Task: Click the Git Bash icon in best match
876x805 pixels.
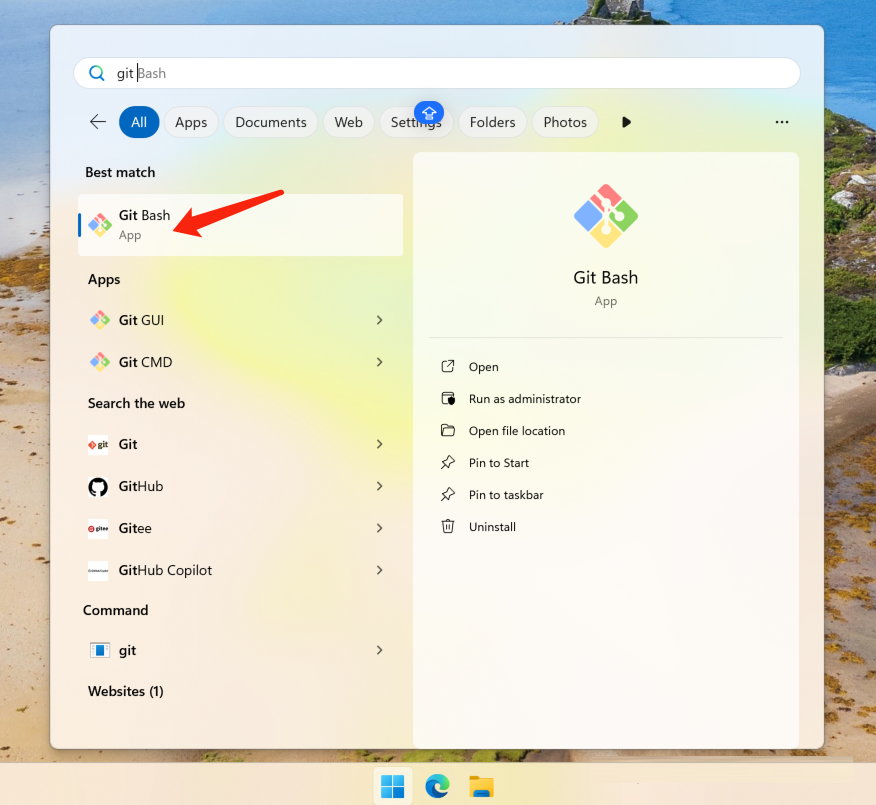Action: [x=100, y=225]
